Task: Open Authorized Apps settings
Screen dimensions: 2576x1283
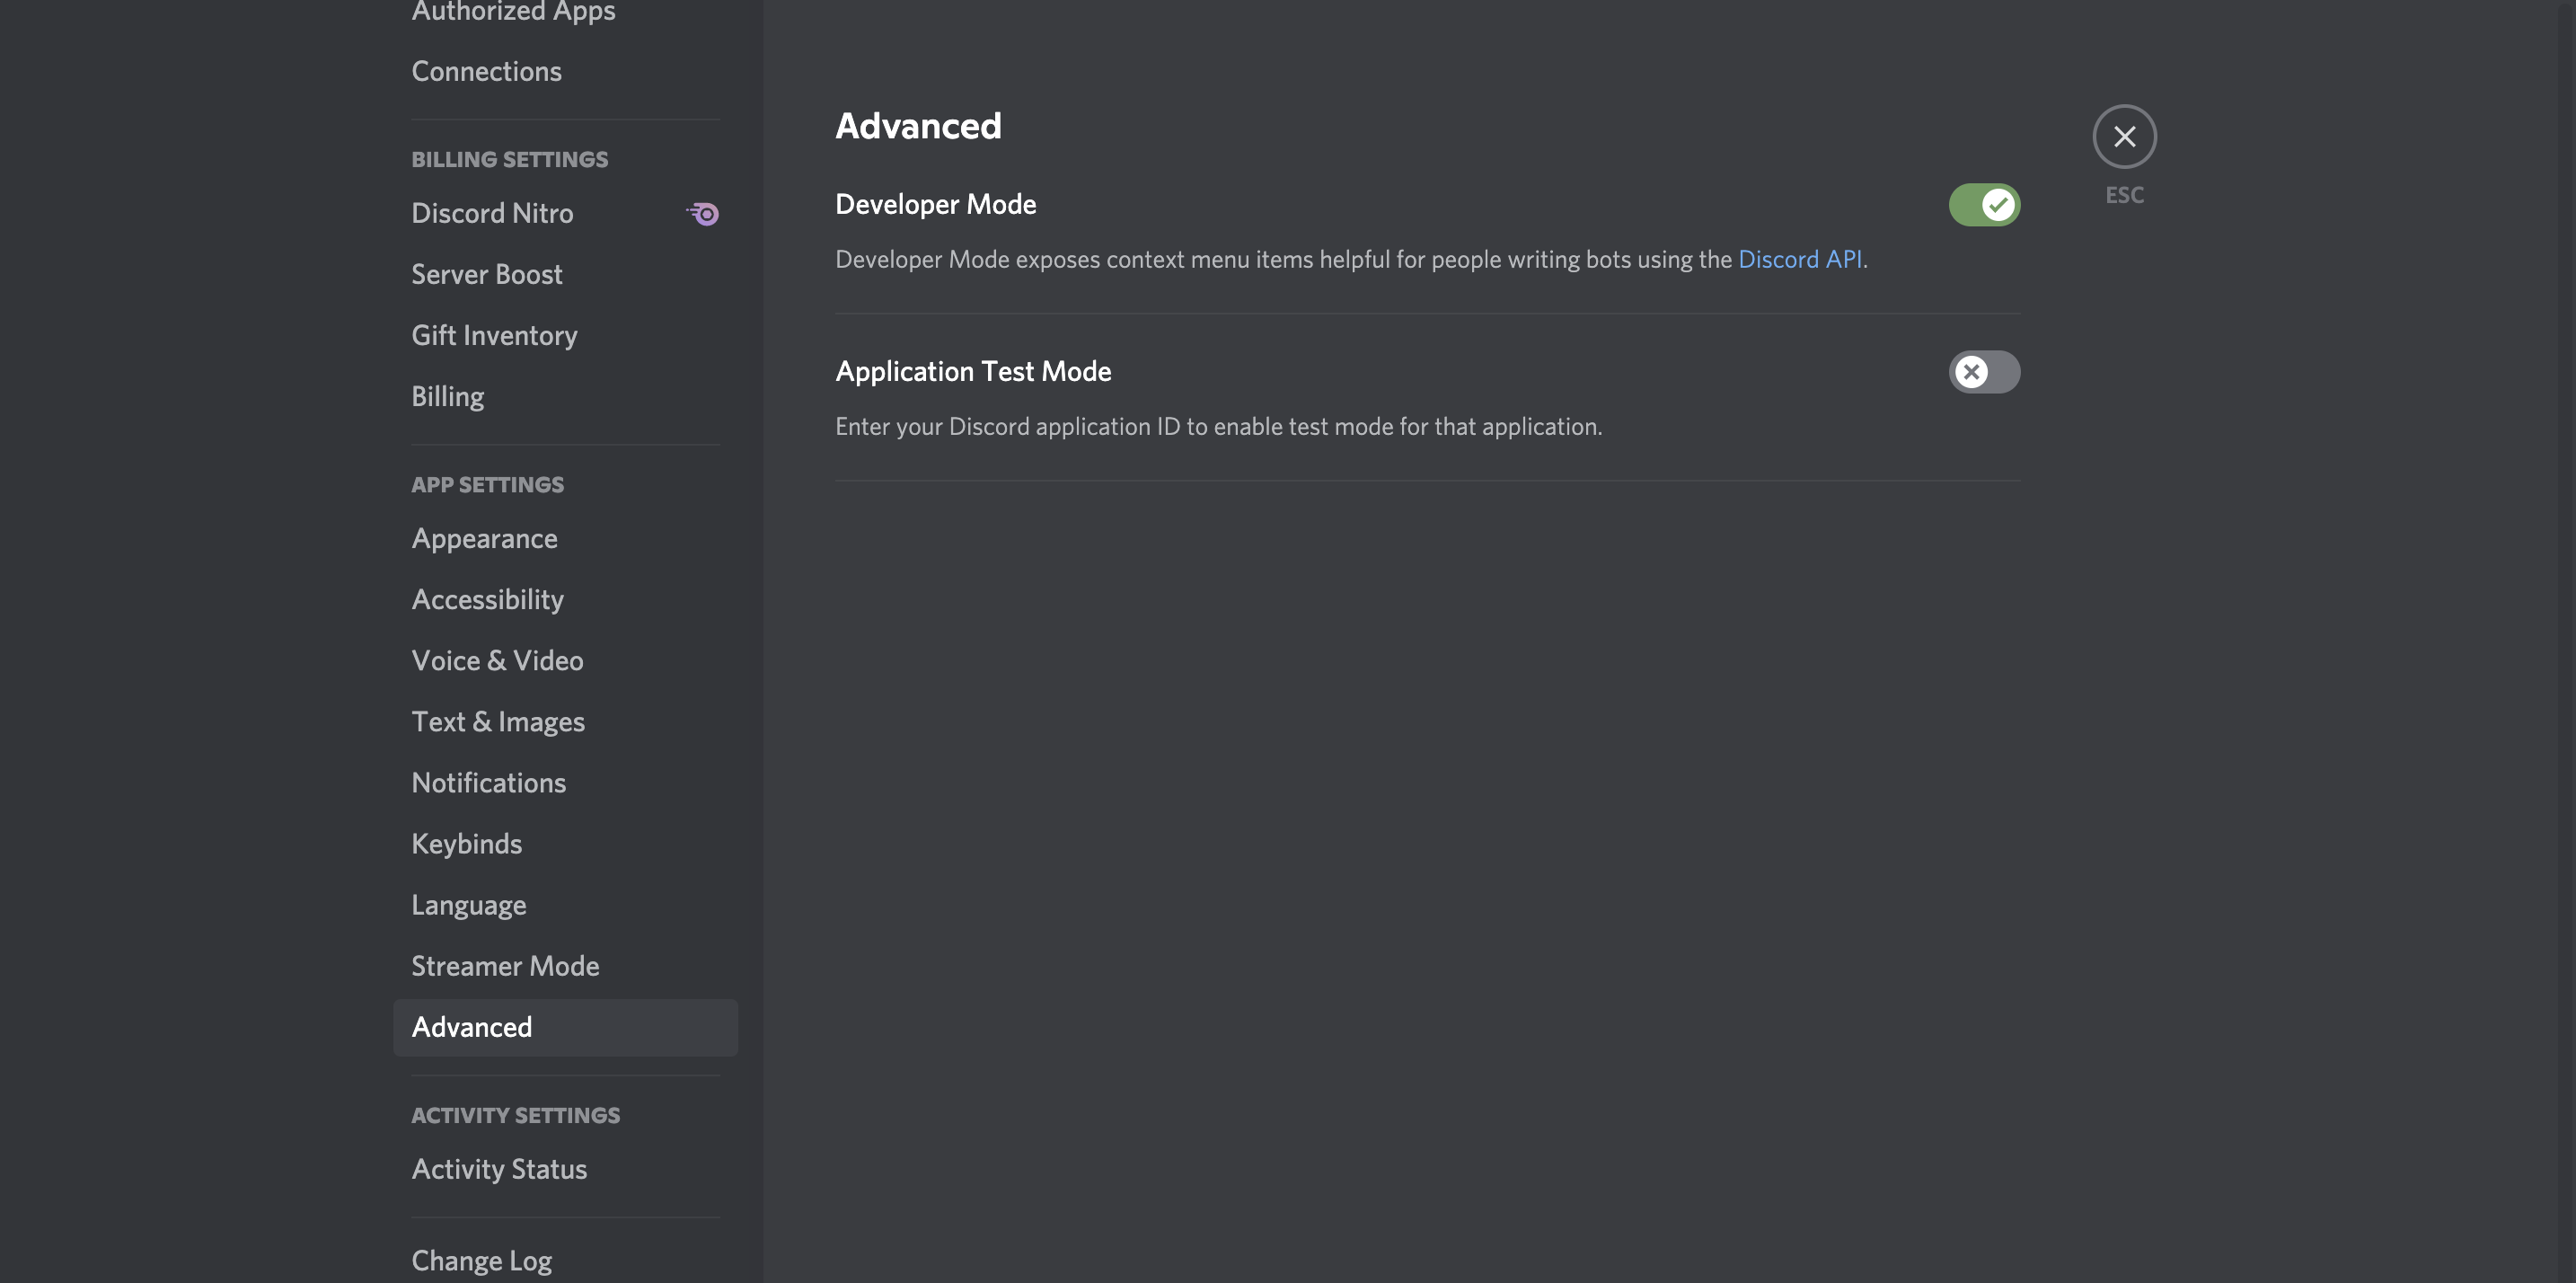Action: tap(513, 12)
